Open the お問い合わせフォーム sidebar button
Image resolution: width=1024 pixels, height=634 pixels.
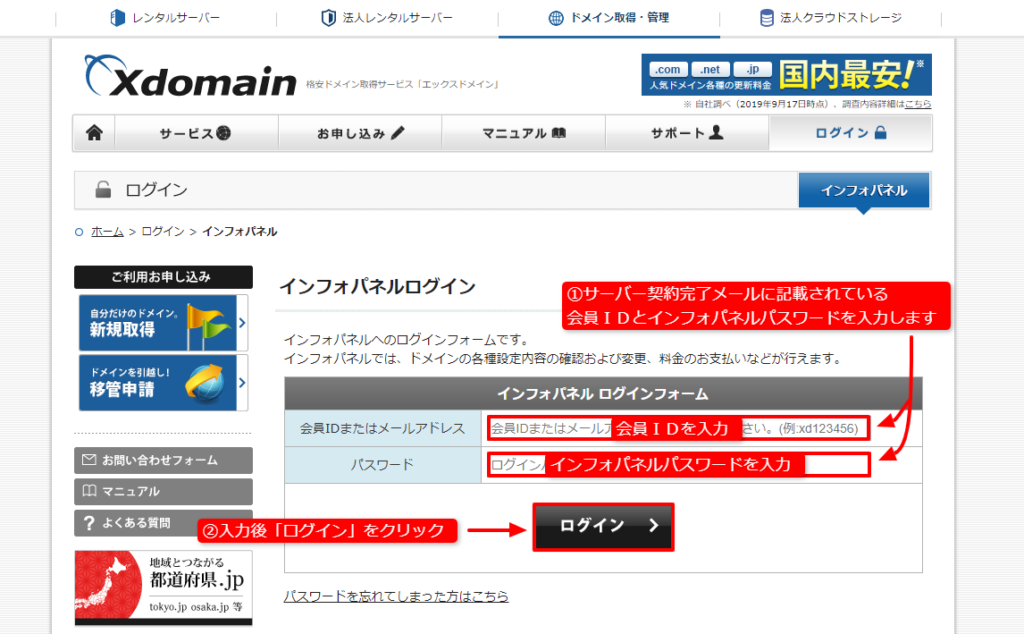(163, 460)
